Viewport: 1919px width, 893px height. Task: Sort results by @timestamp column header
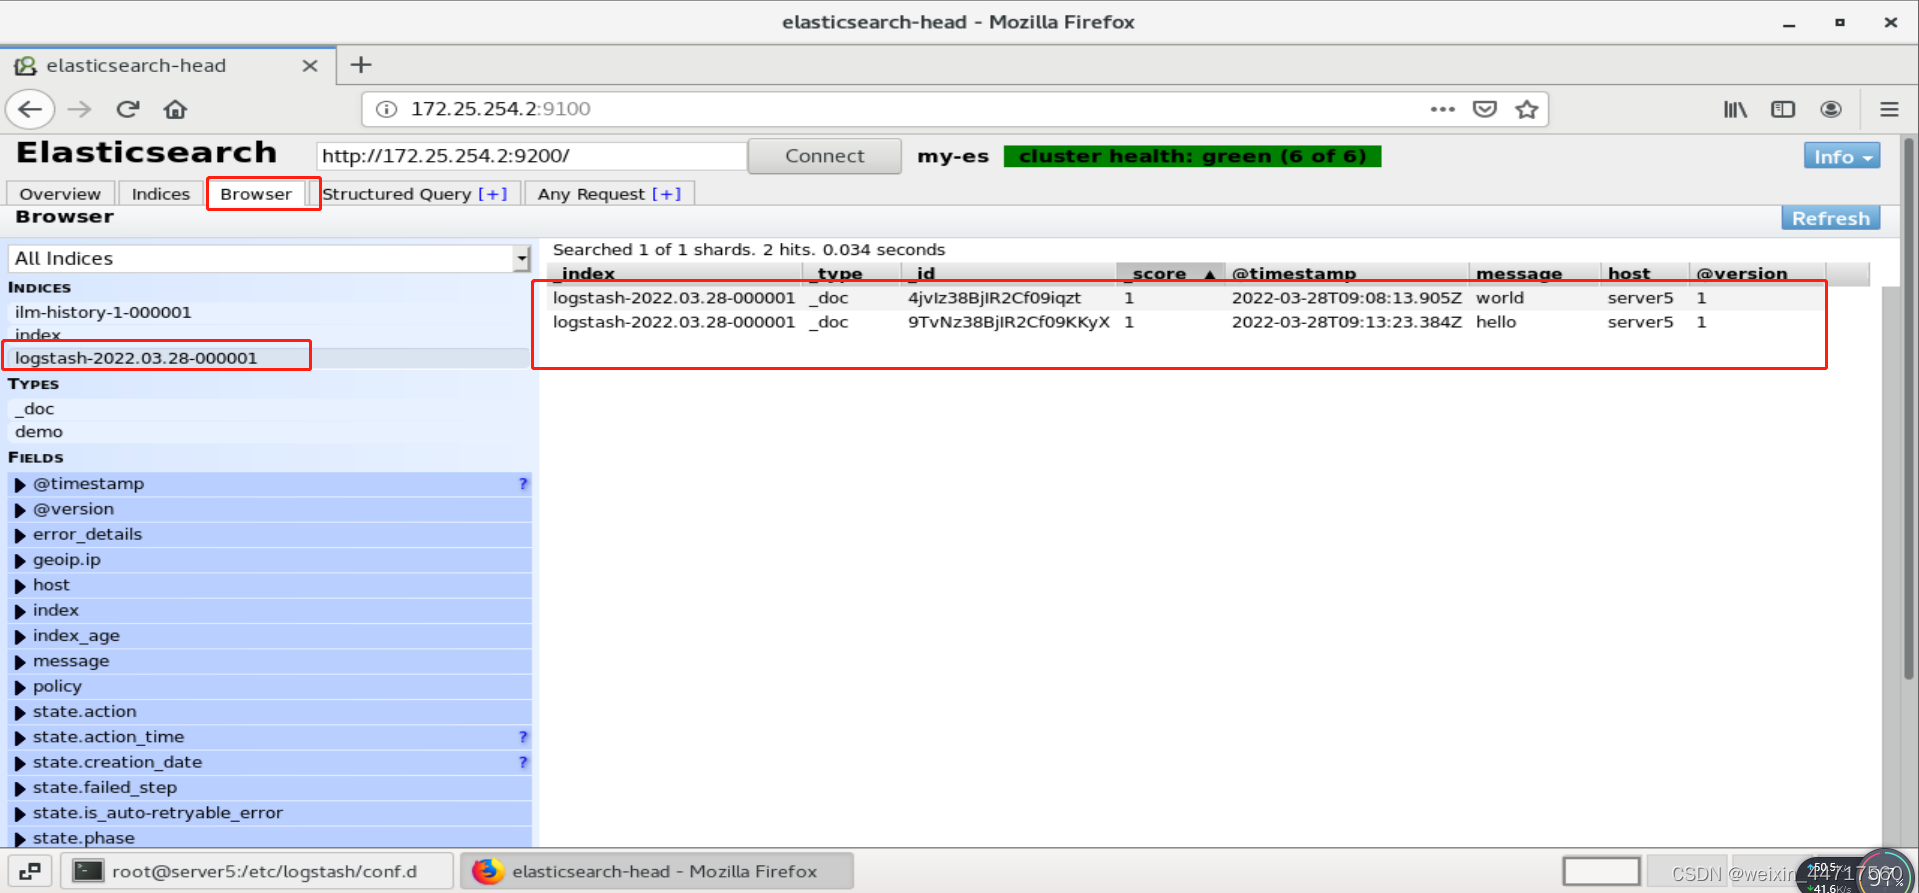[1346, 273]
